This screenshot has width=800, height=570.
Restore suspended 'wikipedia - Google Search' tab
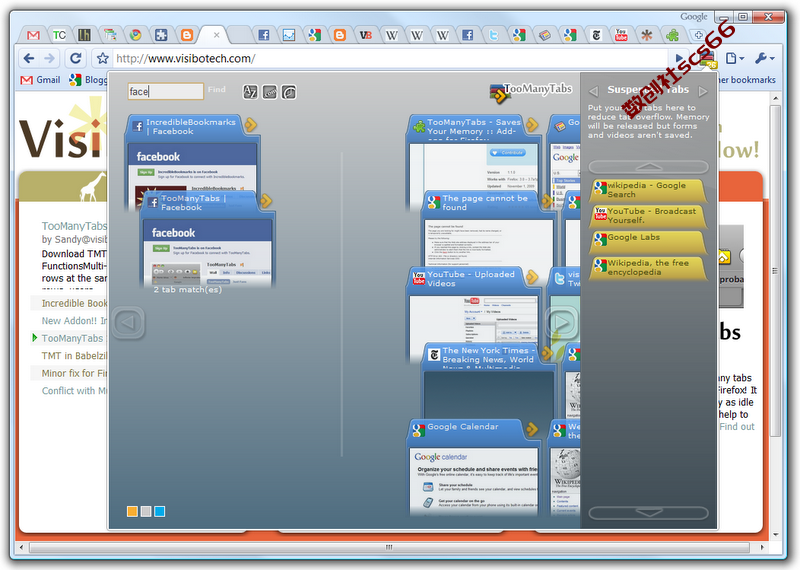pos(648,190)
